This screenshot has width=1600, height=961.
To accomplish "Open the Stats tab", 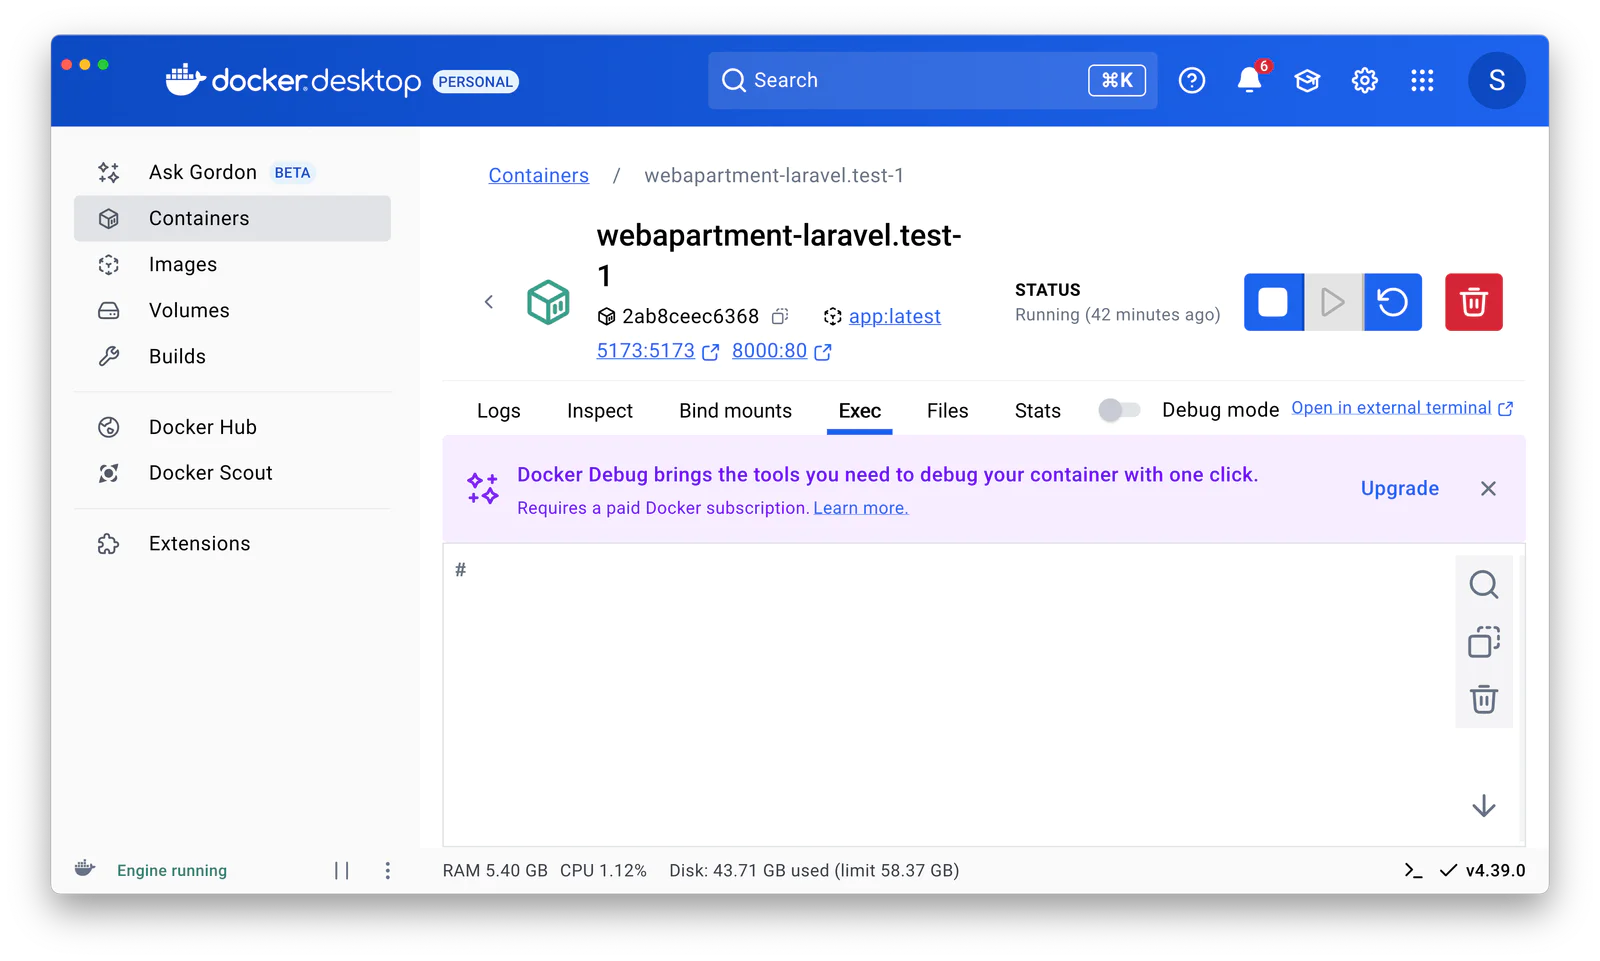I will (1038, 411).
